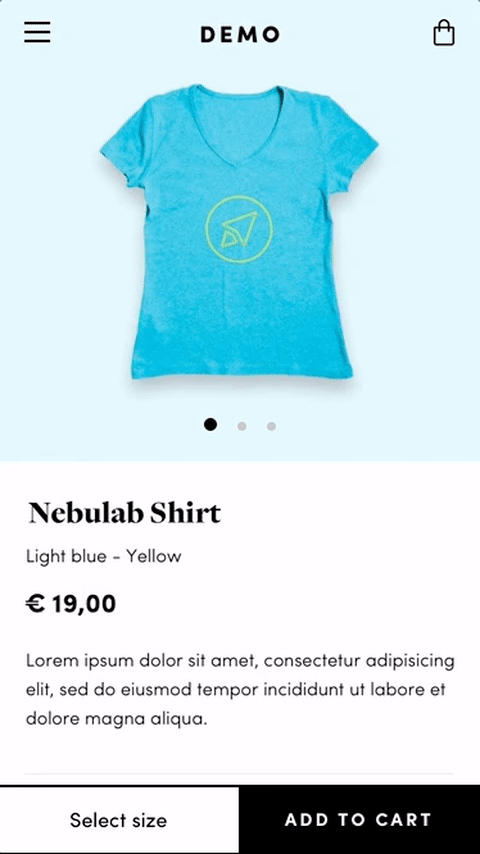Click the word 'consectetur' in the description
480x854 pixels.
(314, 661)
